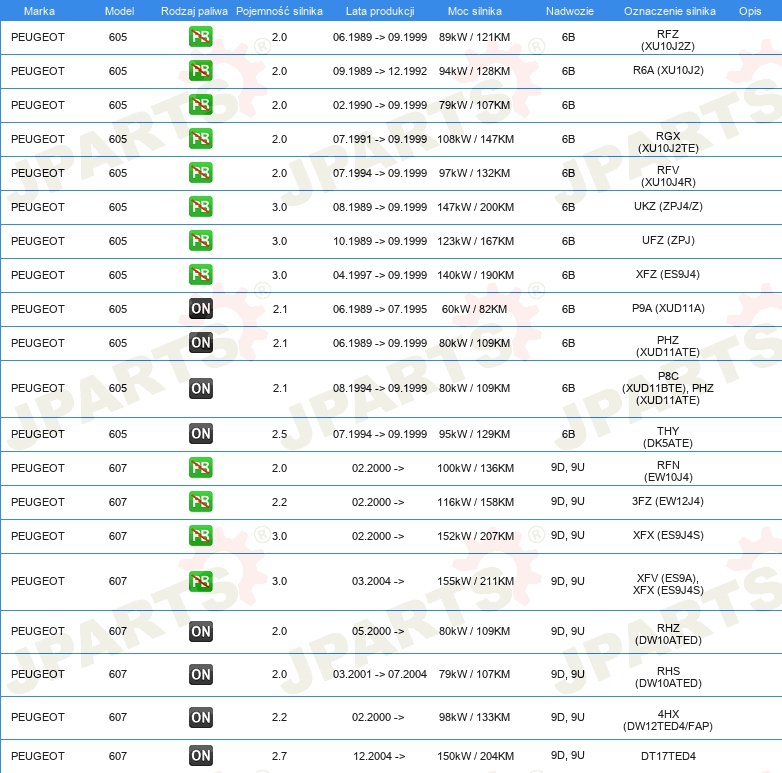Click petrol fuel icon in RFN (EW10J4) row
The image size is (782, 773).
click(200, 468)
